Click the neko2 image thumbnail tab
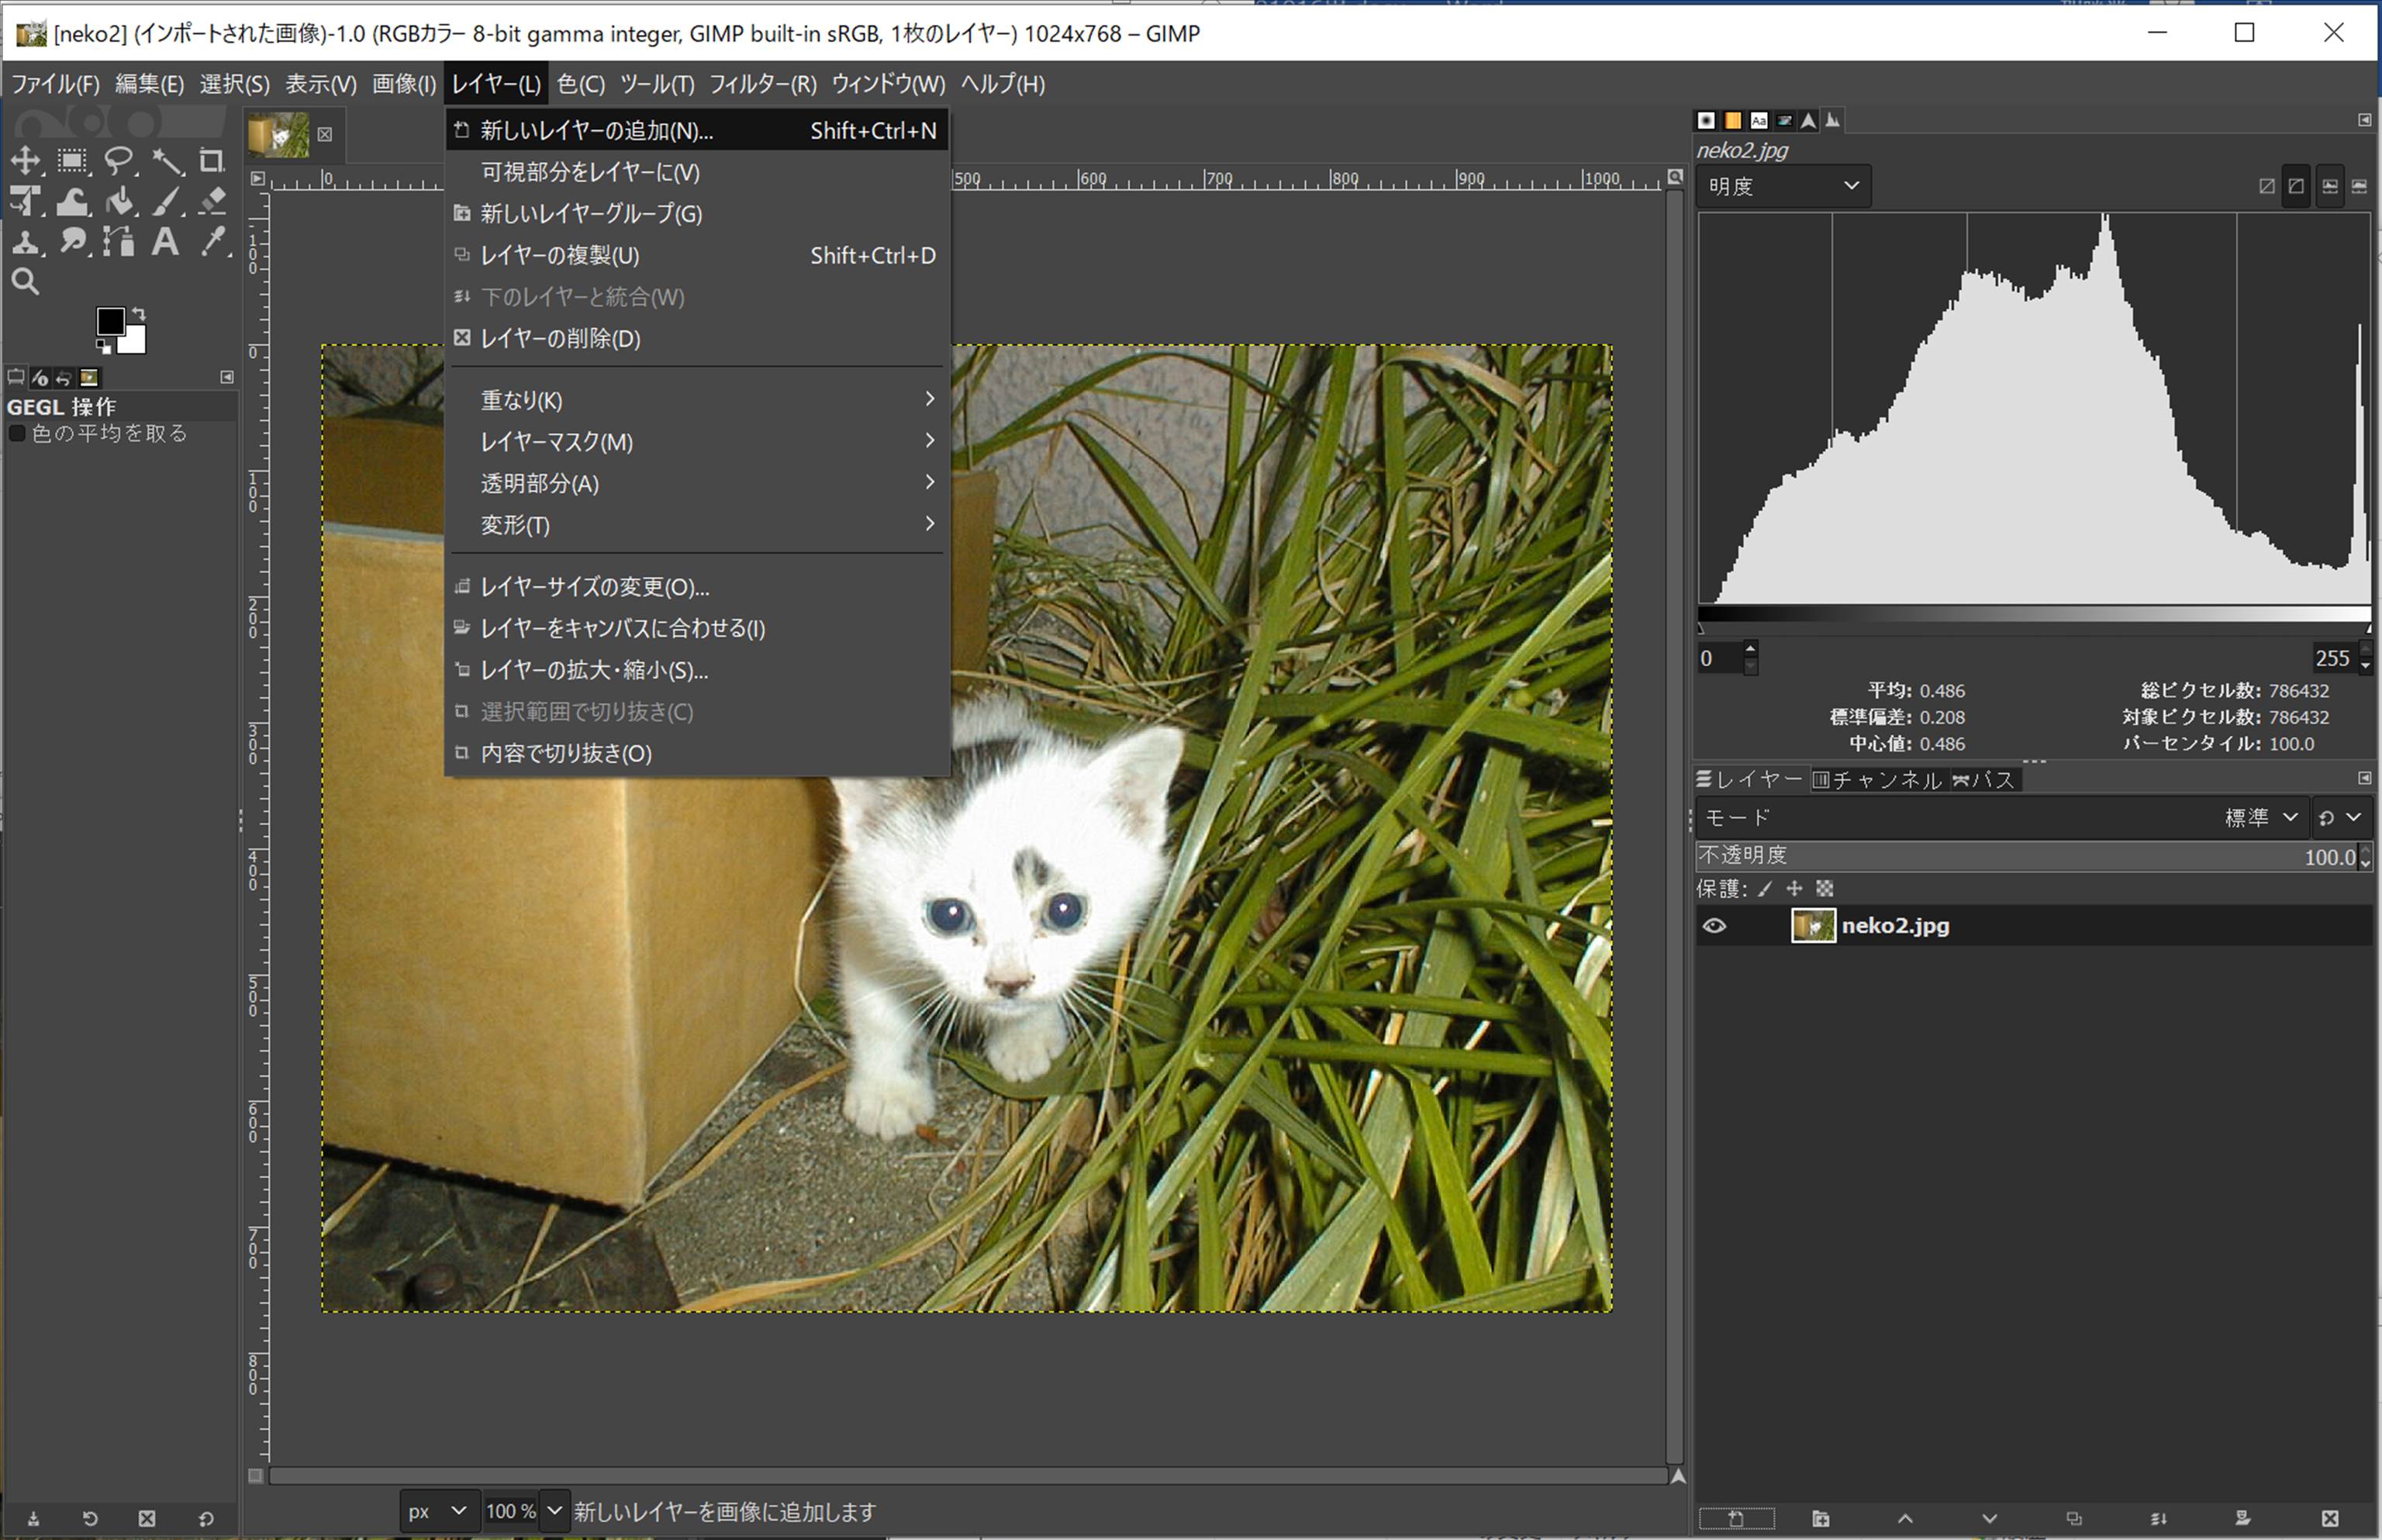Viewport: 2382px width, 1540px height. click(x=279, y=134)
